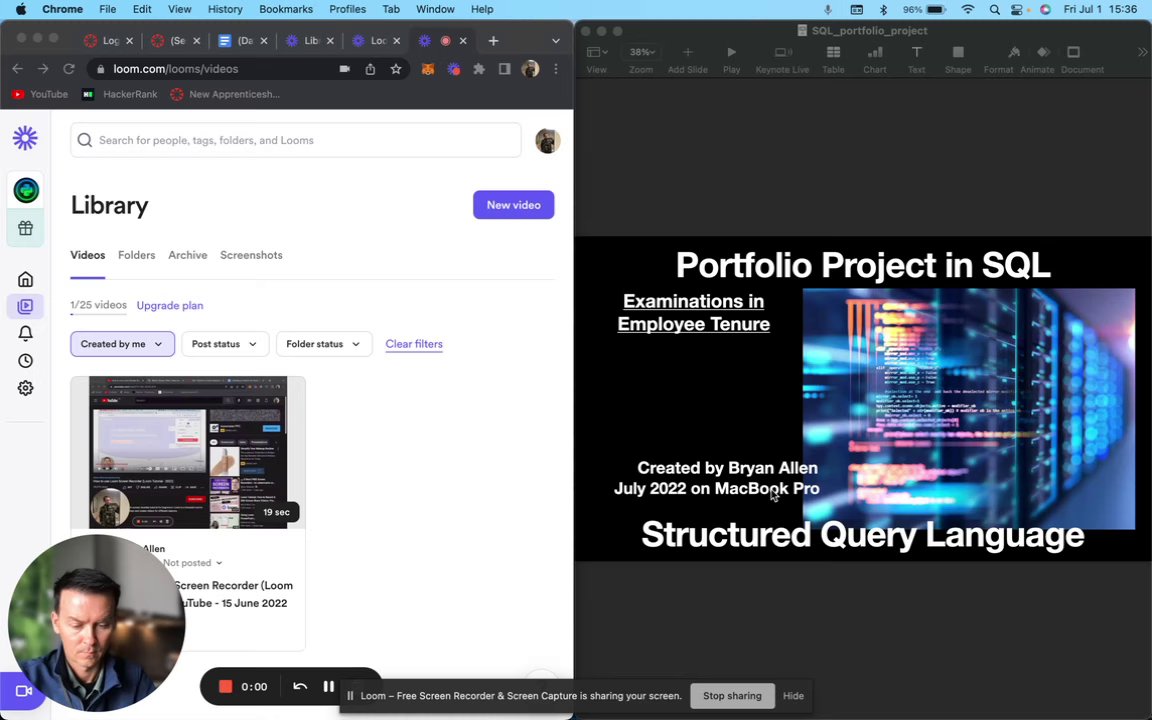Click the camera icon button at bottom-left
1152x720 pixels.
[24, 691]
